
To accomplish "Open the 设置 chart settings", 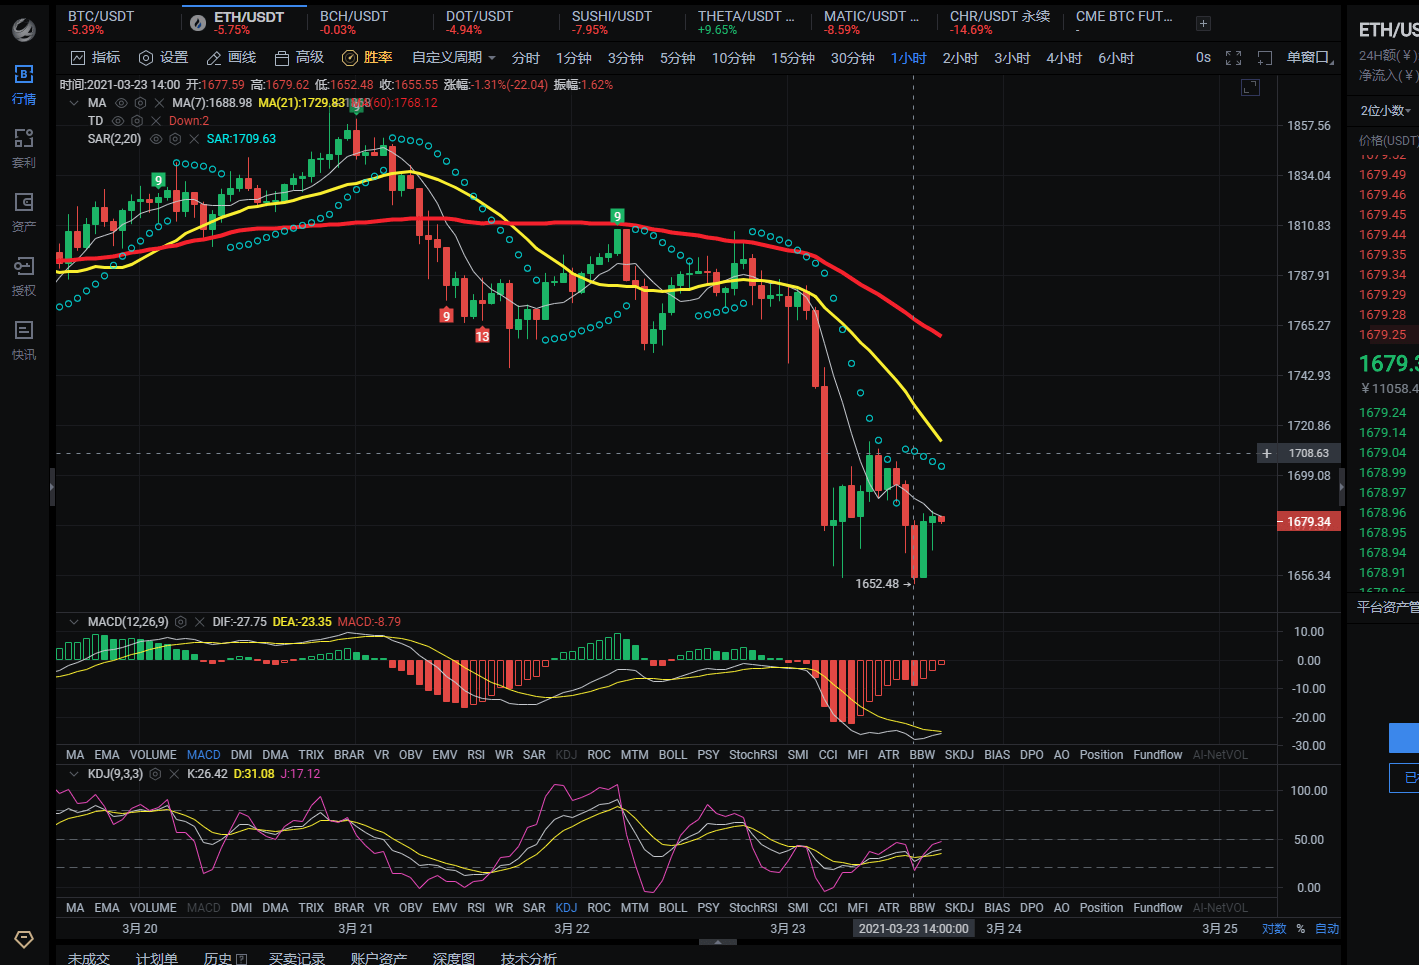I will tap(163, 58).
